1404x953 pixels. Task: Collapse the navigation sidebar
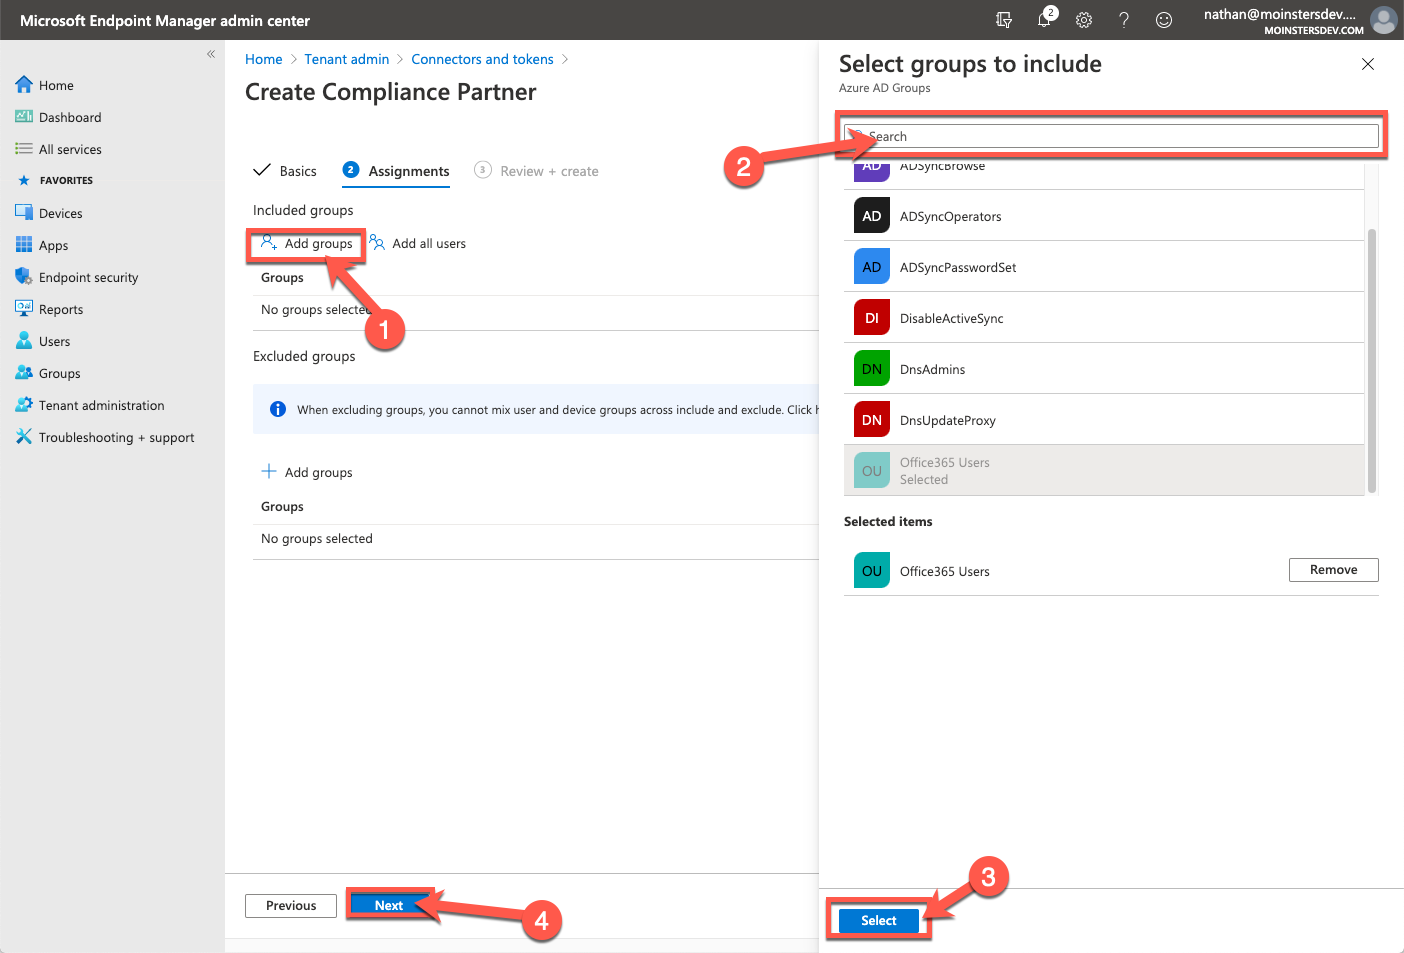210,54
